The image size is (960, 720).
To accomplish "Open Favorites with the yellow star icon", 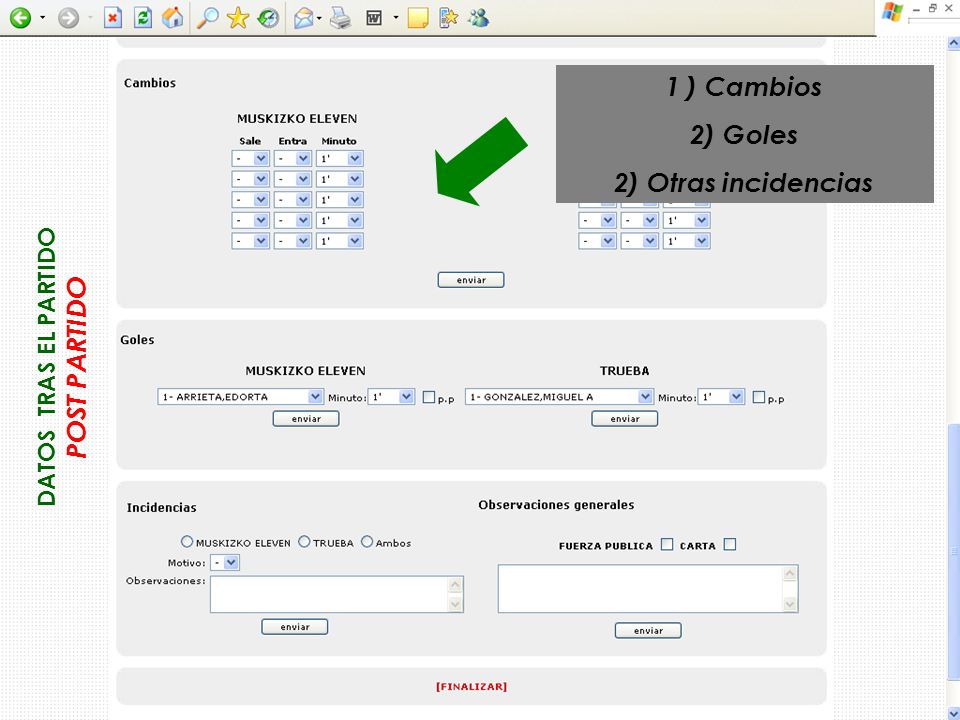I will [x=238, y=18].
